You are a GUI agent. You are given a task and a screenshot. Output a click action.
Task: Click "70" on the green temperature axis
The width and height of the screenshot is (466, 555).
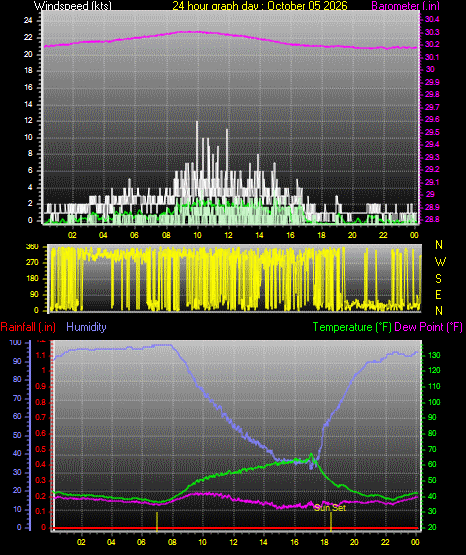432,449
